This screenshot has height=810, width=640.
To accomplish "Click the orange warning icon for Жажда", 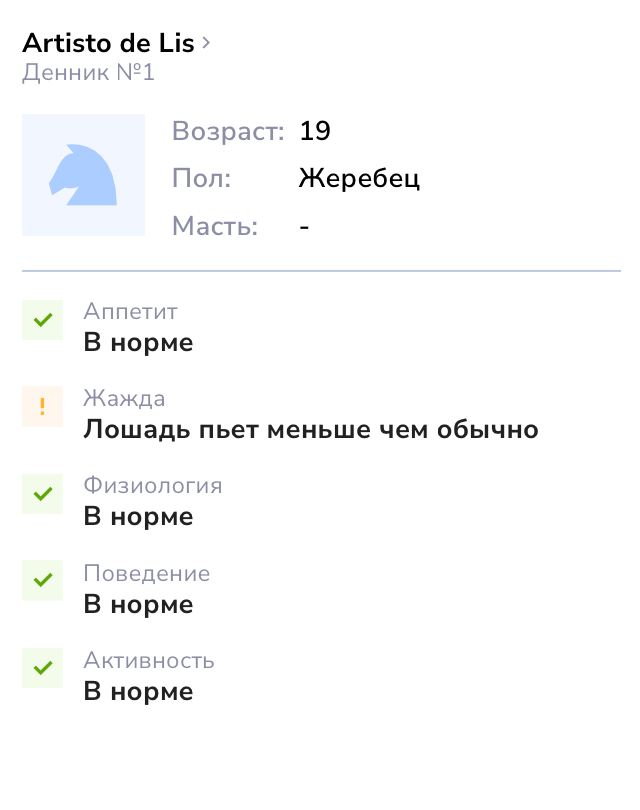I will coord(42,407).
